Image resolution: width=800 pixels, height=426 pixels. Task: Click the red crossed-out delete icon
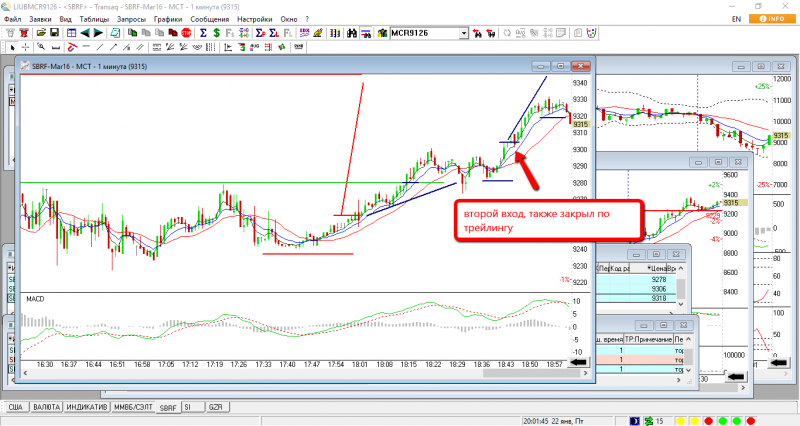click(x=24, y=33)
